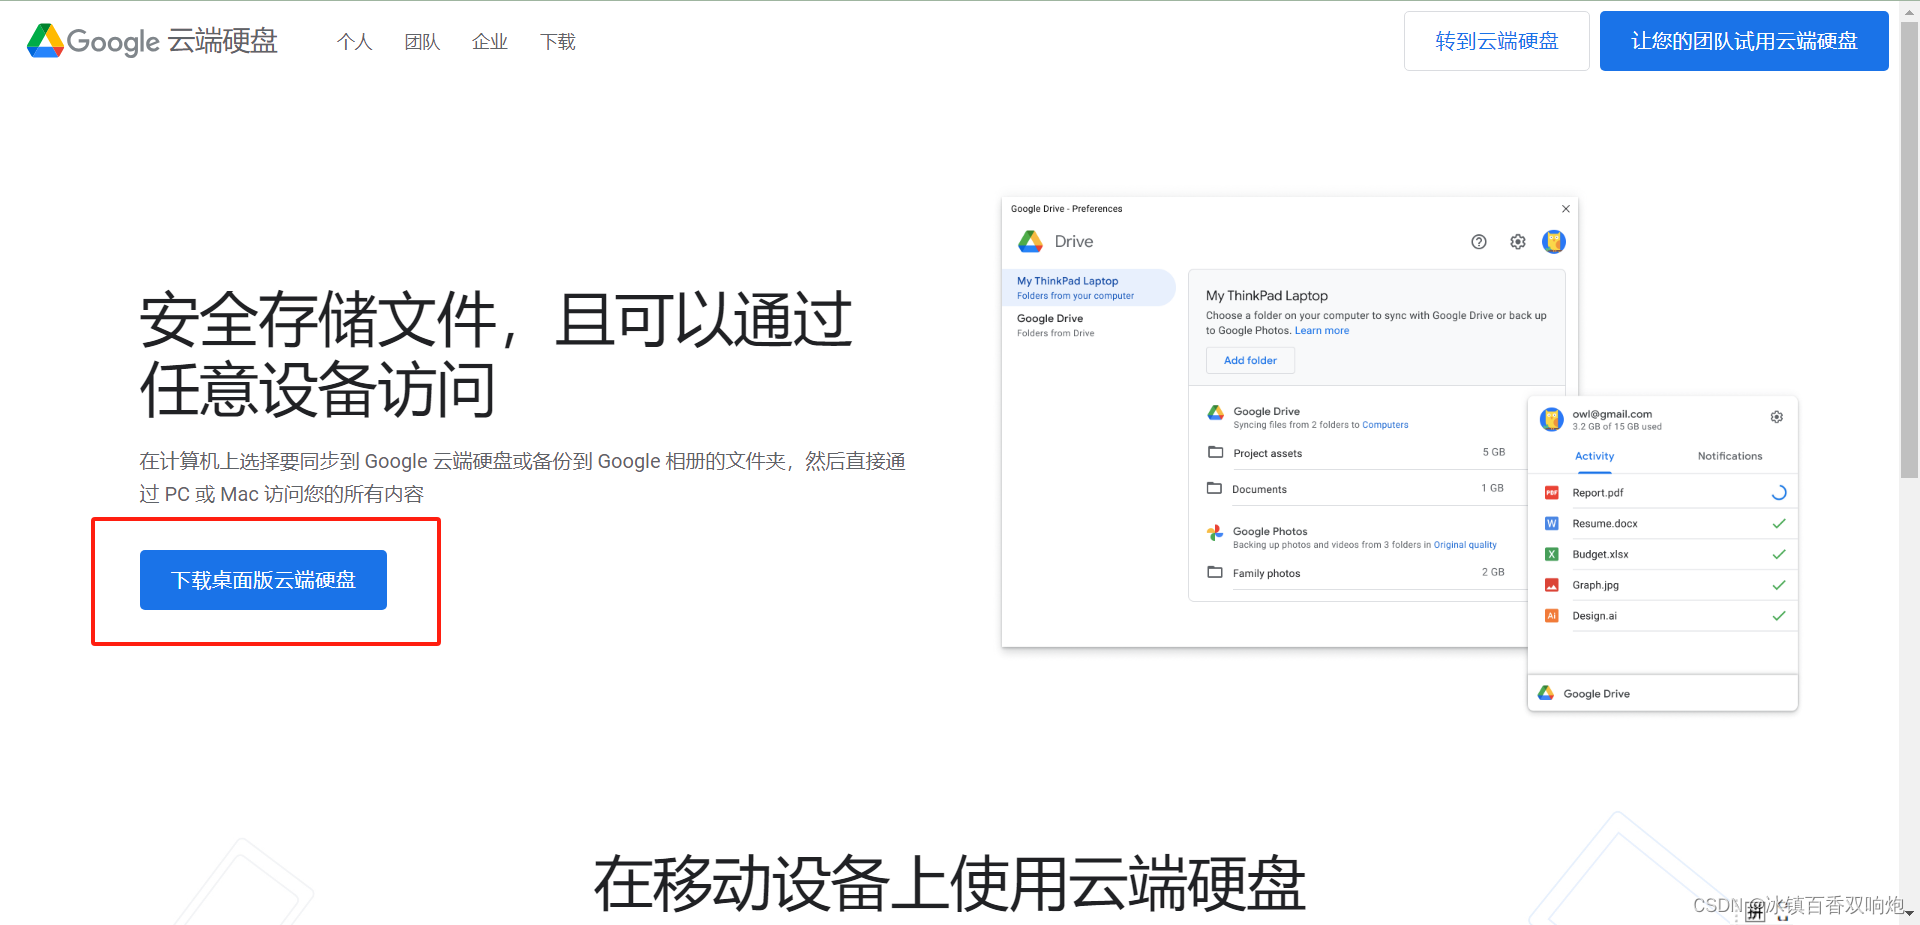The height and width of the screenshot is (925, 1920).
Task: Open the 个人 nav menu item
Action: click(x=354, y=42)
